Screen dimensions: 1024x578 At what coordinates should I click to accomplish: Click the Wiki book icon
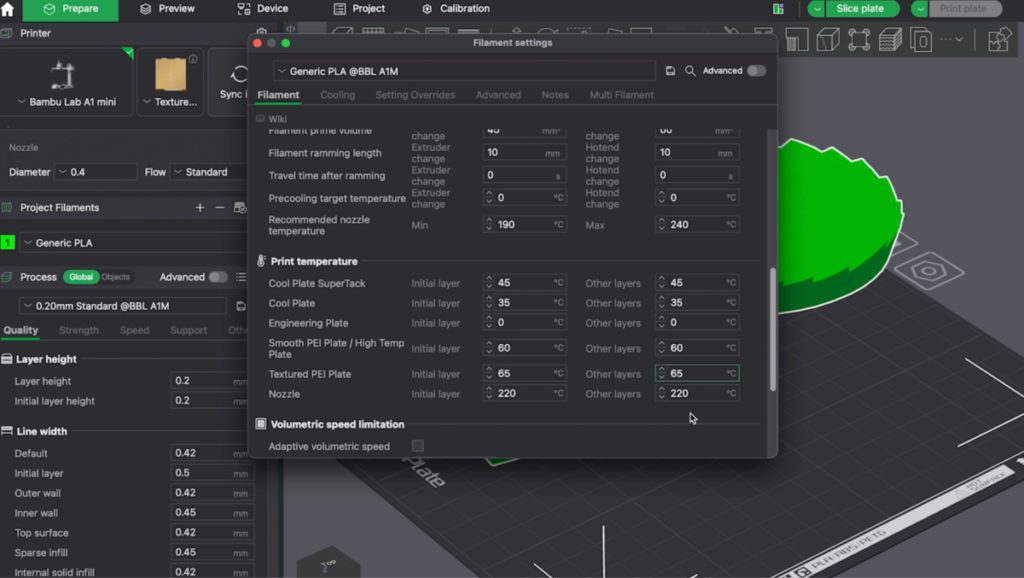[x=261, y=119]
